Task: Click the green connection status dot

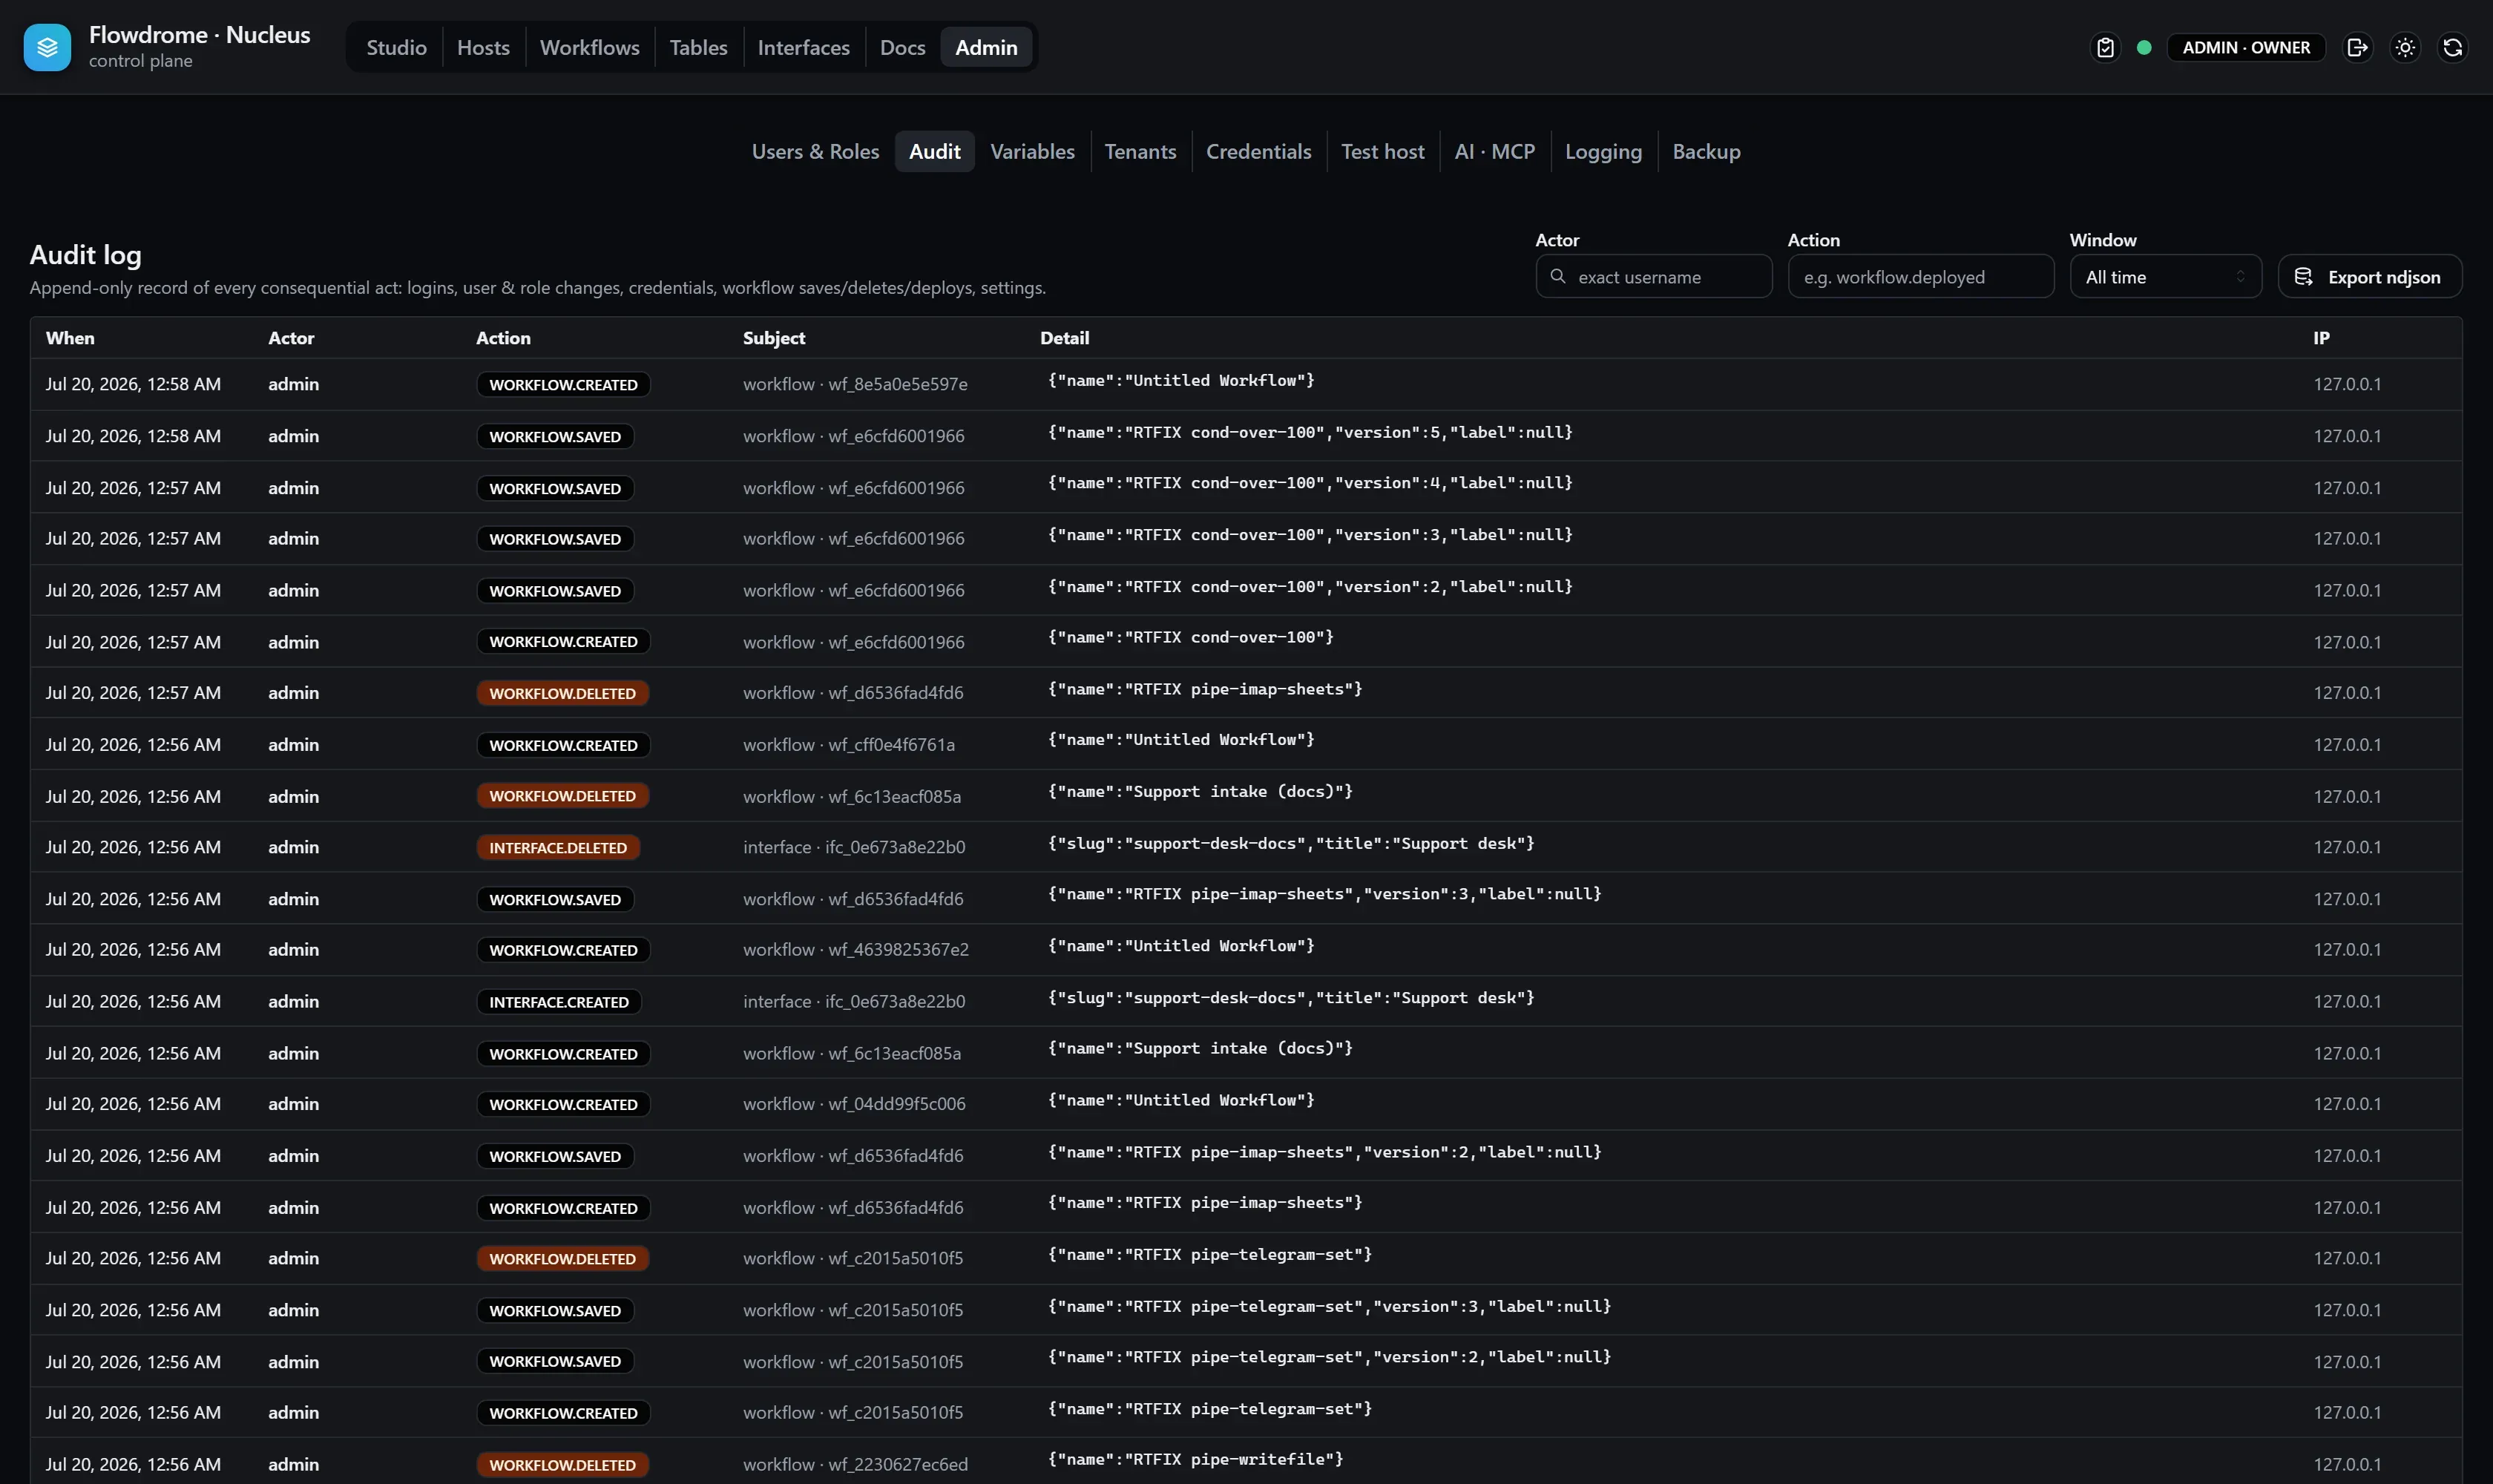Action: (x=2144, y=47)
